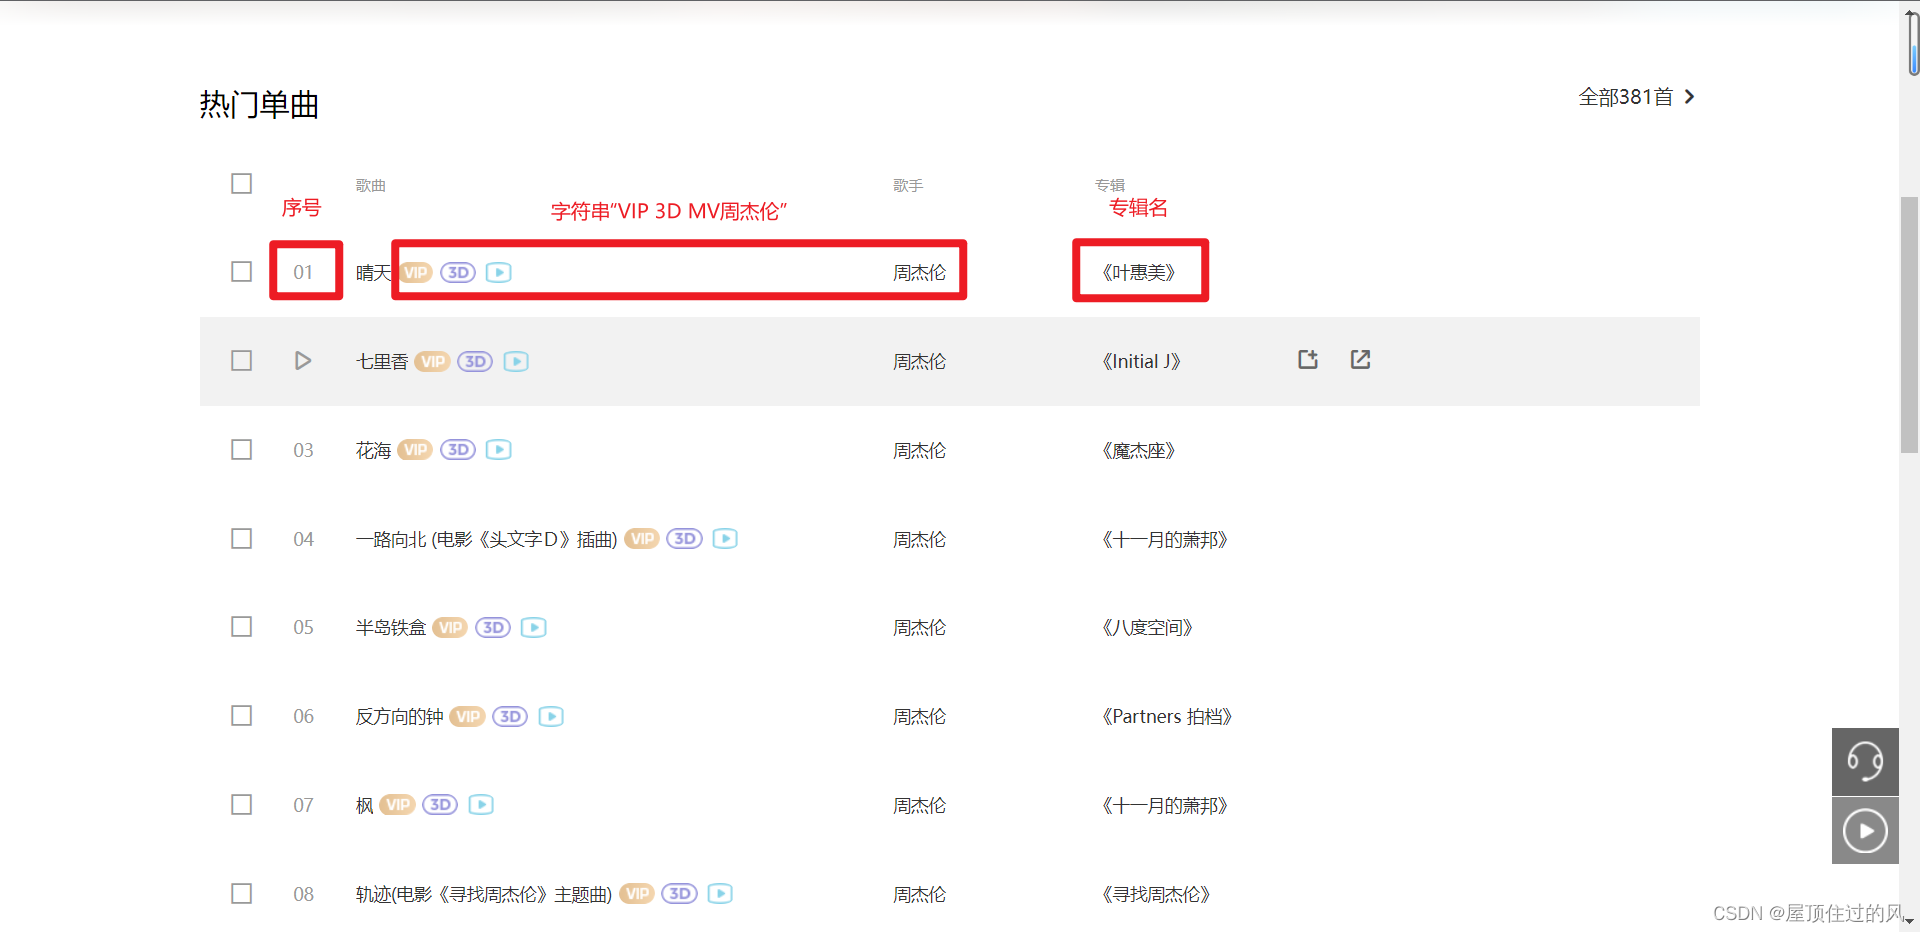Open artist 周杰伦 on the 花海 row

point(919,451)
